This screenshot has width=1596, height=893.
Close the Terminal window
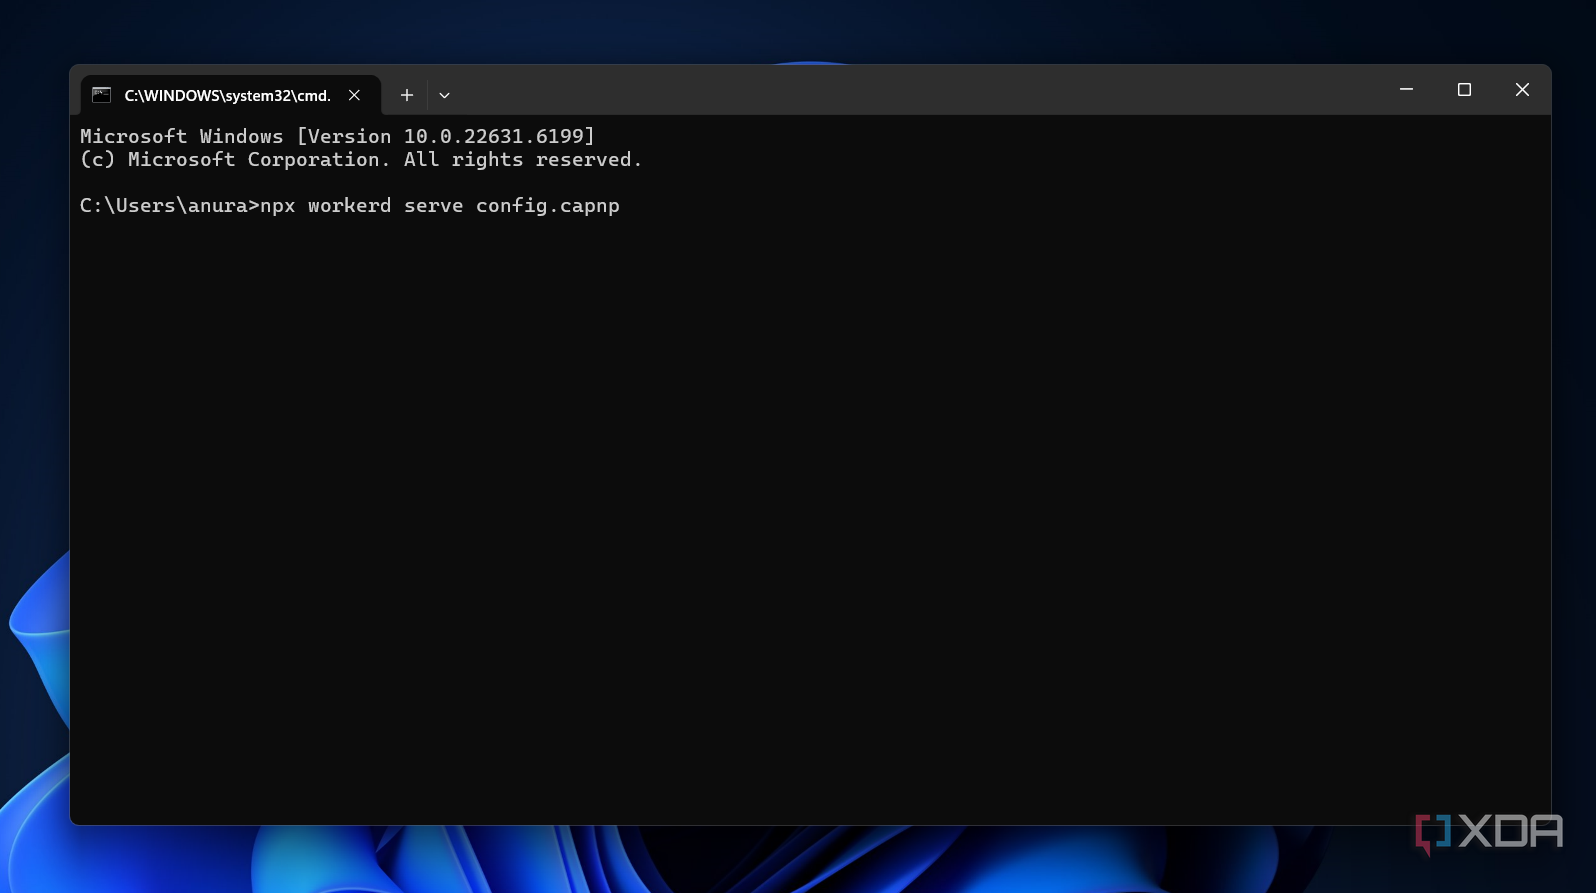coord(1522,90)
